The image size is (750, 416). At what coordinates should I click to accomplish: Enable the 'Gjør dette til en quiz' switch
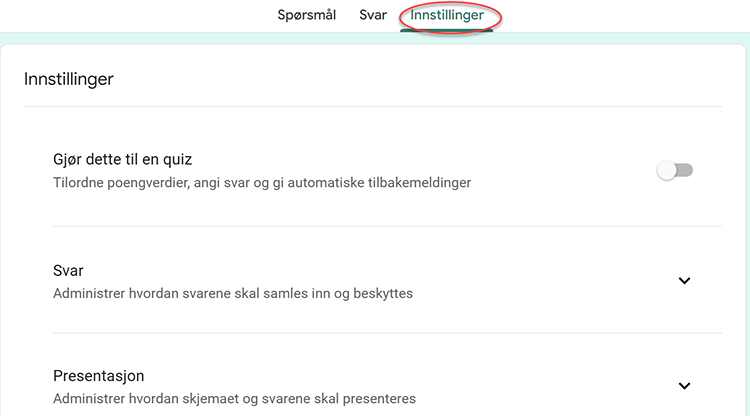click(x=675, y=171)
